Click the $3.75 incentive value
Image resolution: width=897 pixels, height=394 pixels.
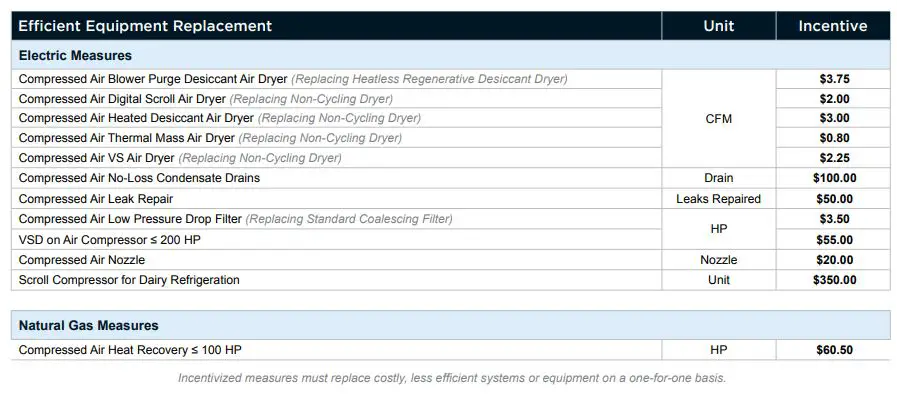point(835,79)
